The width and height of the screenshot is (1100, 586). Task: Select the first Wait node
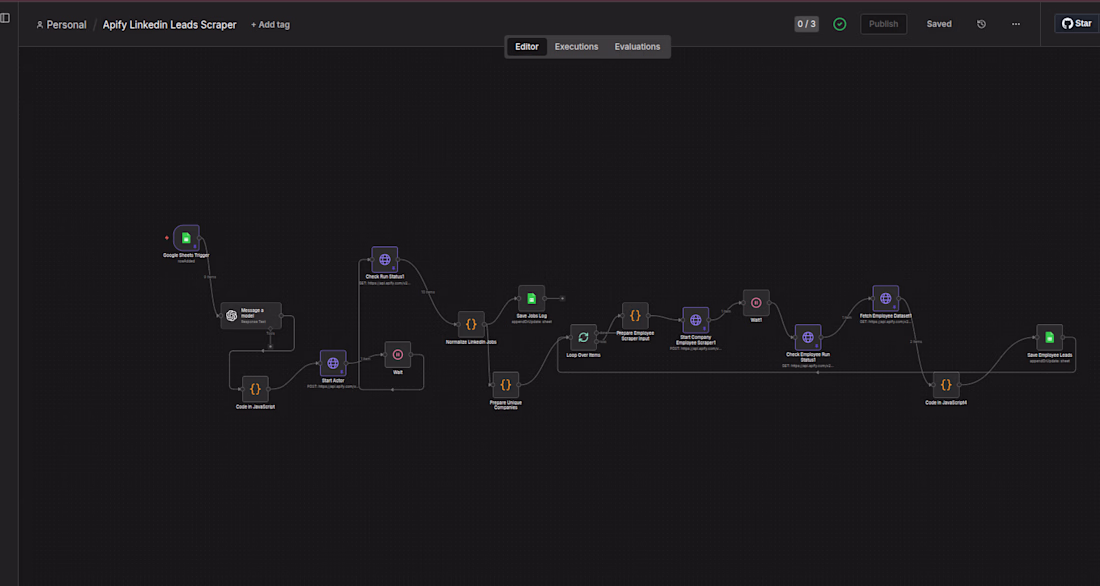[398, 355]
